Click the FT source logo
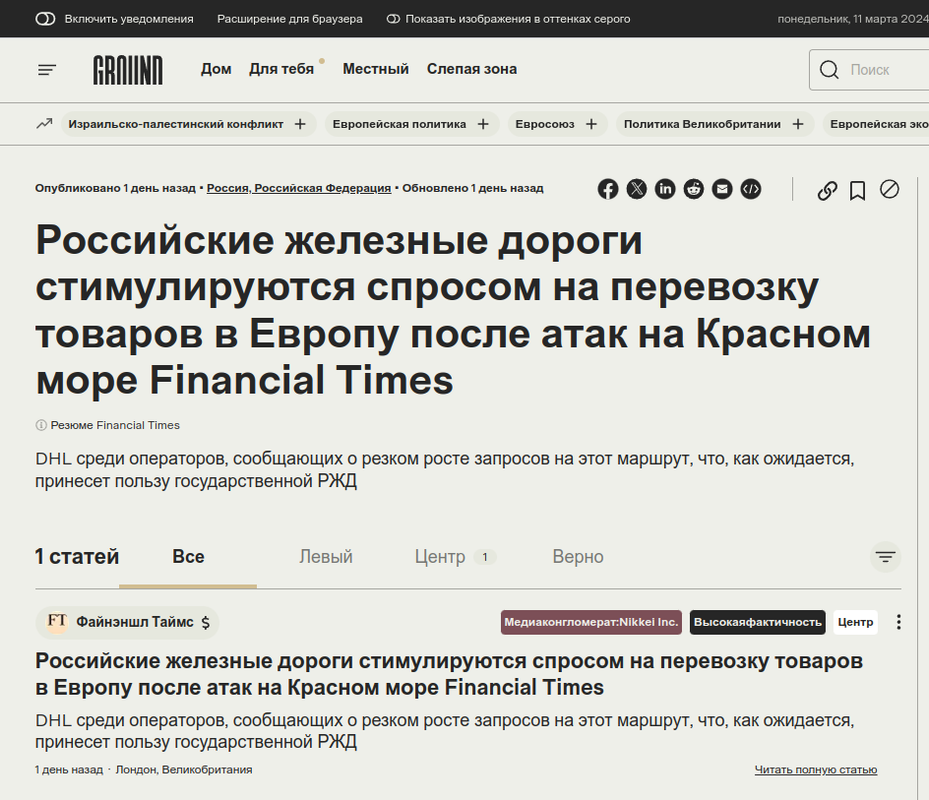The width and height of the screenshot is (929, 800). tap(57, 622)
